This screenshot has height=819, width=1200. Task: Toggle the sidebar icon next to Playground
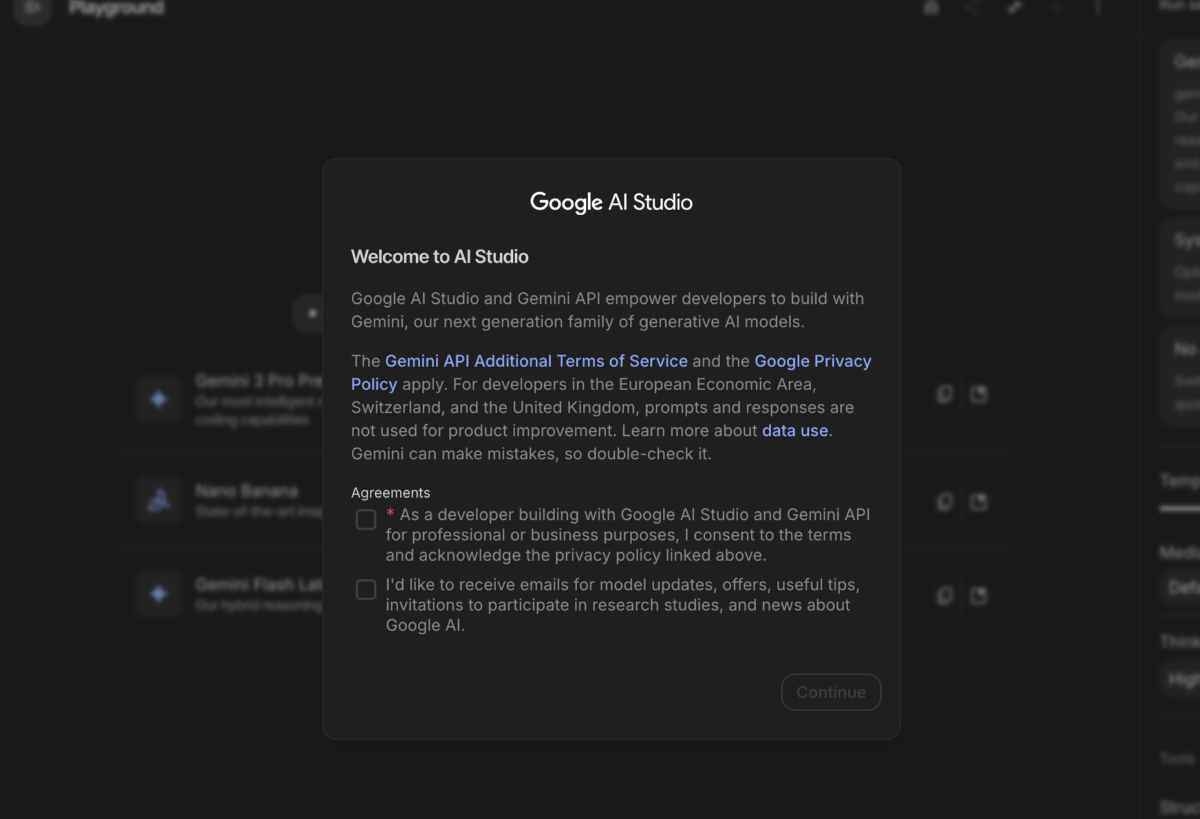pyautogui.click(x=33, y=8)
